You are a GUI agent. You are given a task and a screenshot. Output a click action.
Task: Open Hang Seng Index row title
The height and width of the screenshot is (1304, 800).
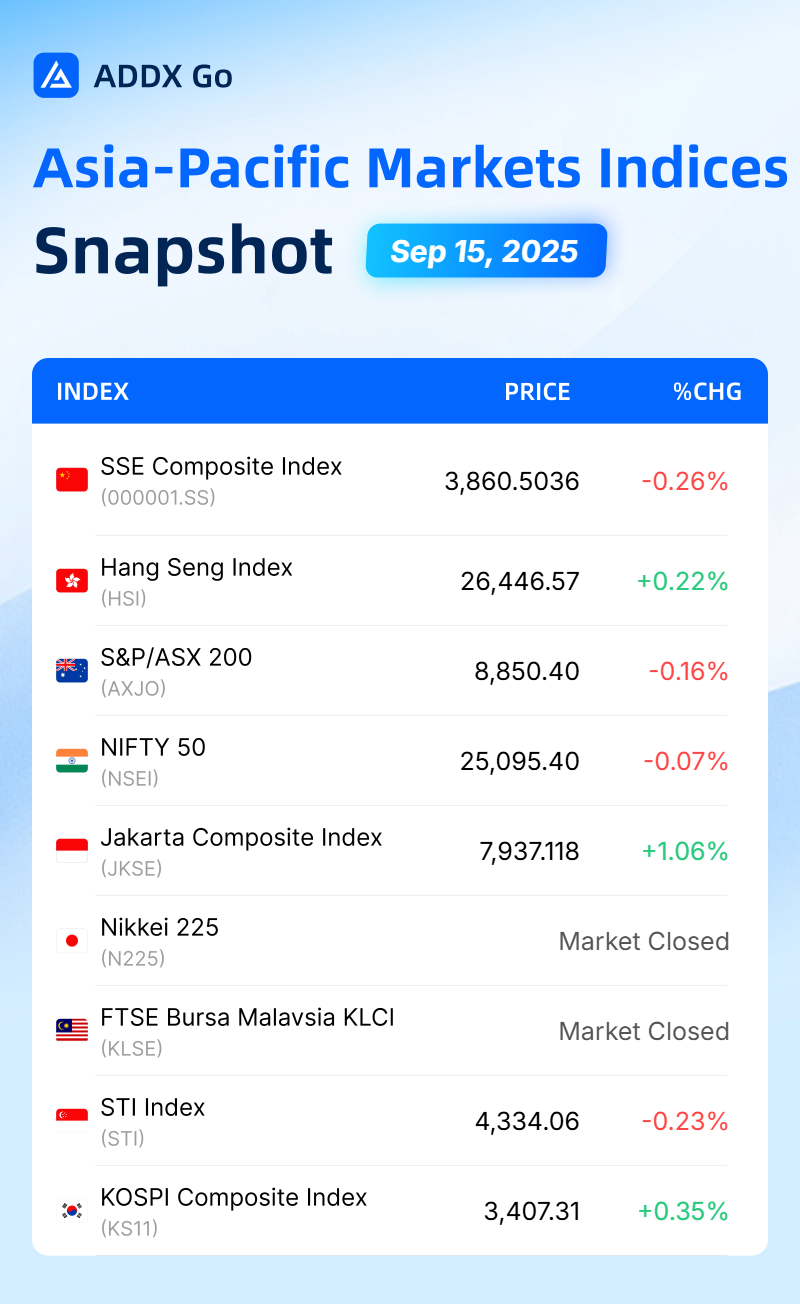coord(196,567)
